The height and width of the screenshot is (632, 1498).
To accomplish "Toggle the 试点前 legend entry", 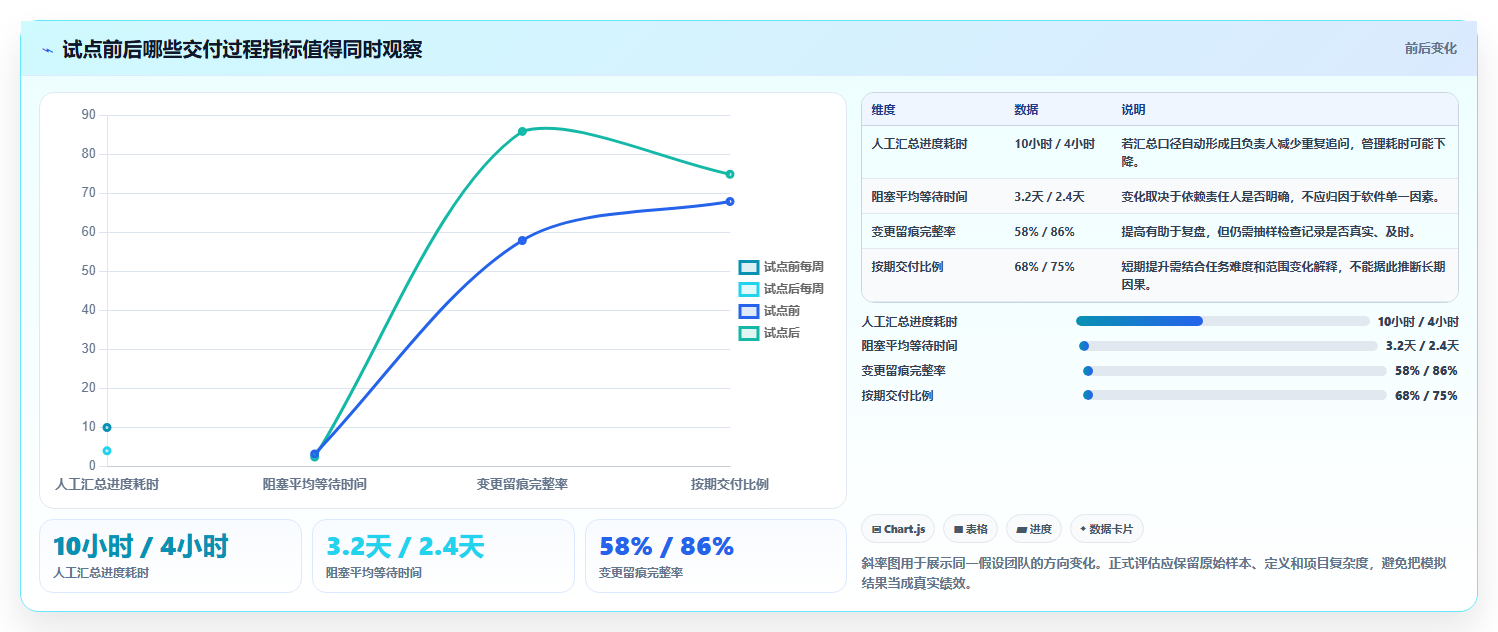I will tap(769, 311).
